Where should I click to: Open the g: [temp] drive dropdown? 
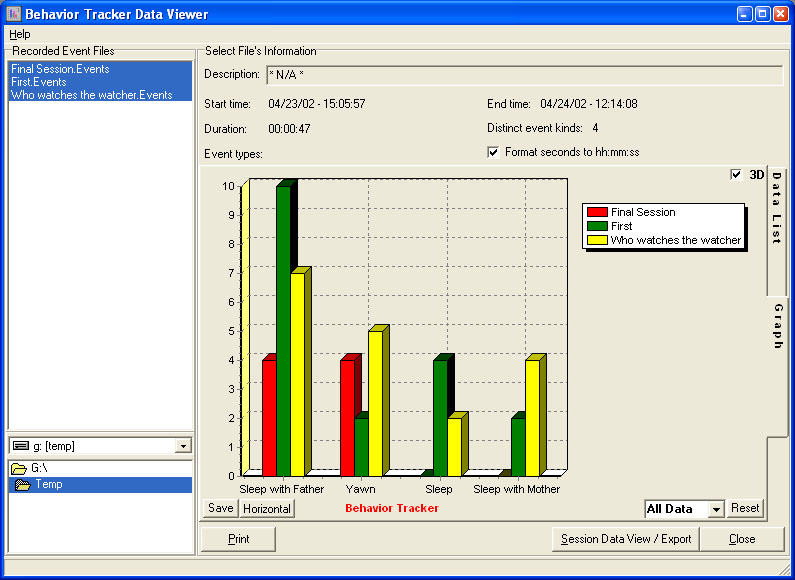point(183,446)
